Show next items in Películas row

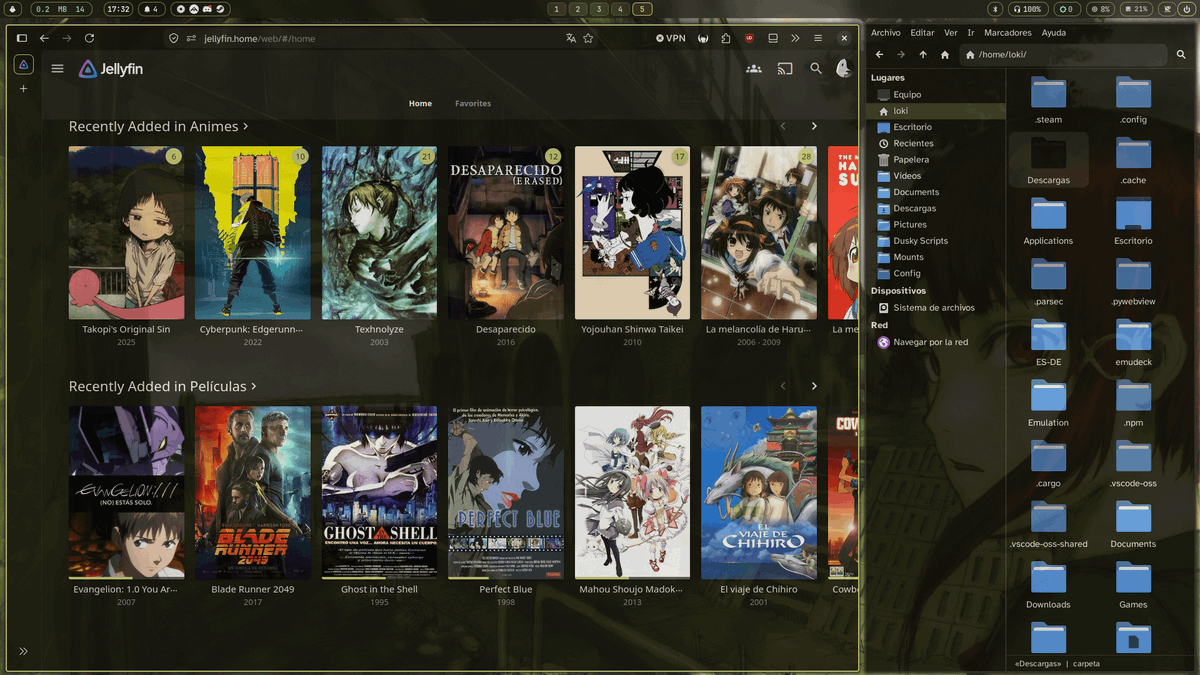click(814, 386)
